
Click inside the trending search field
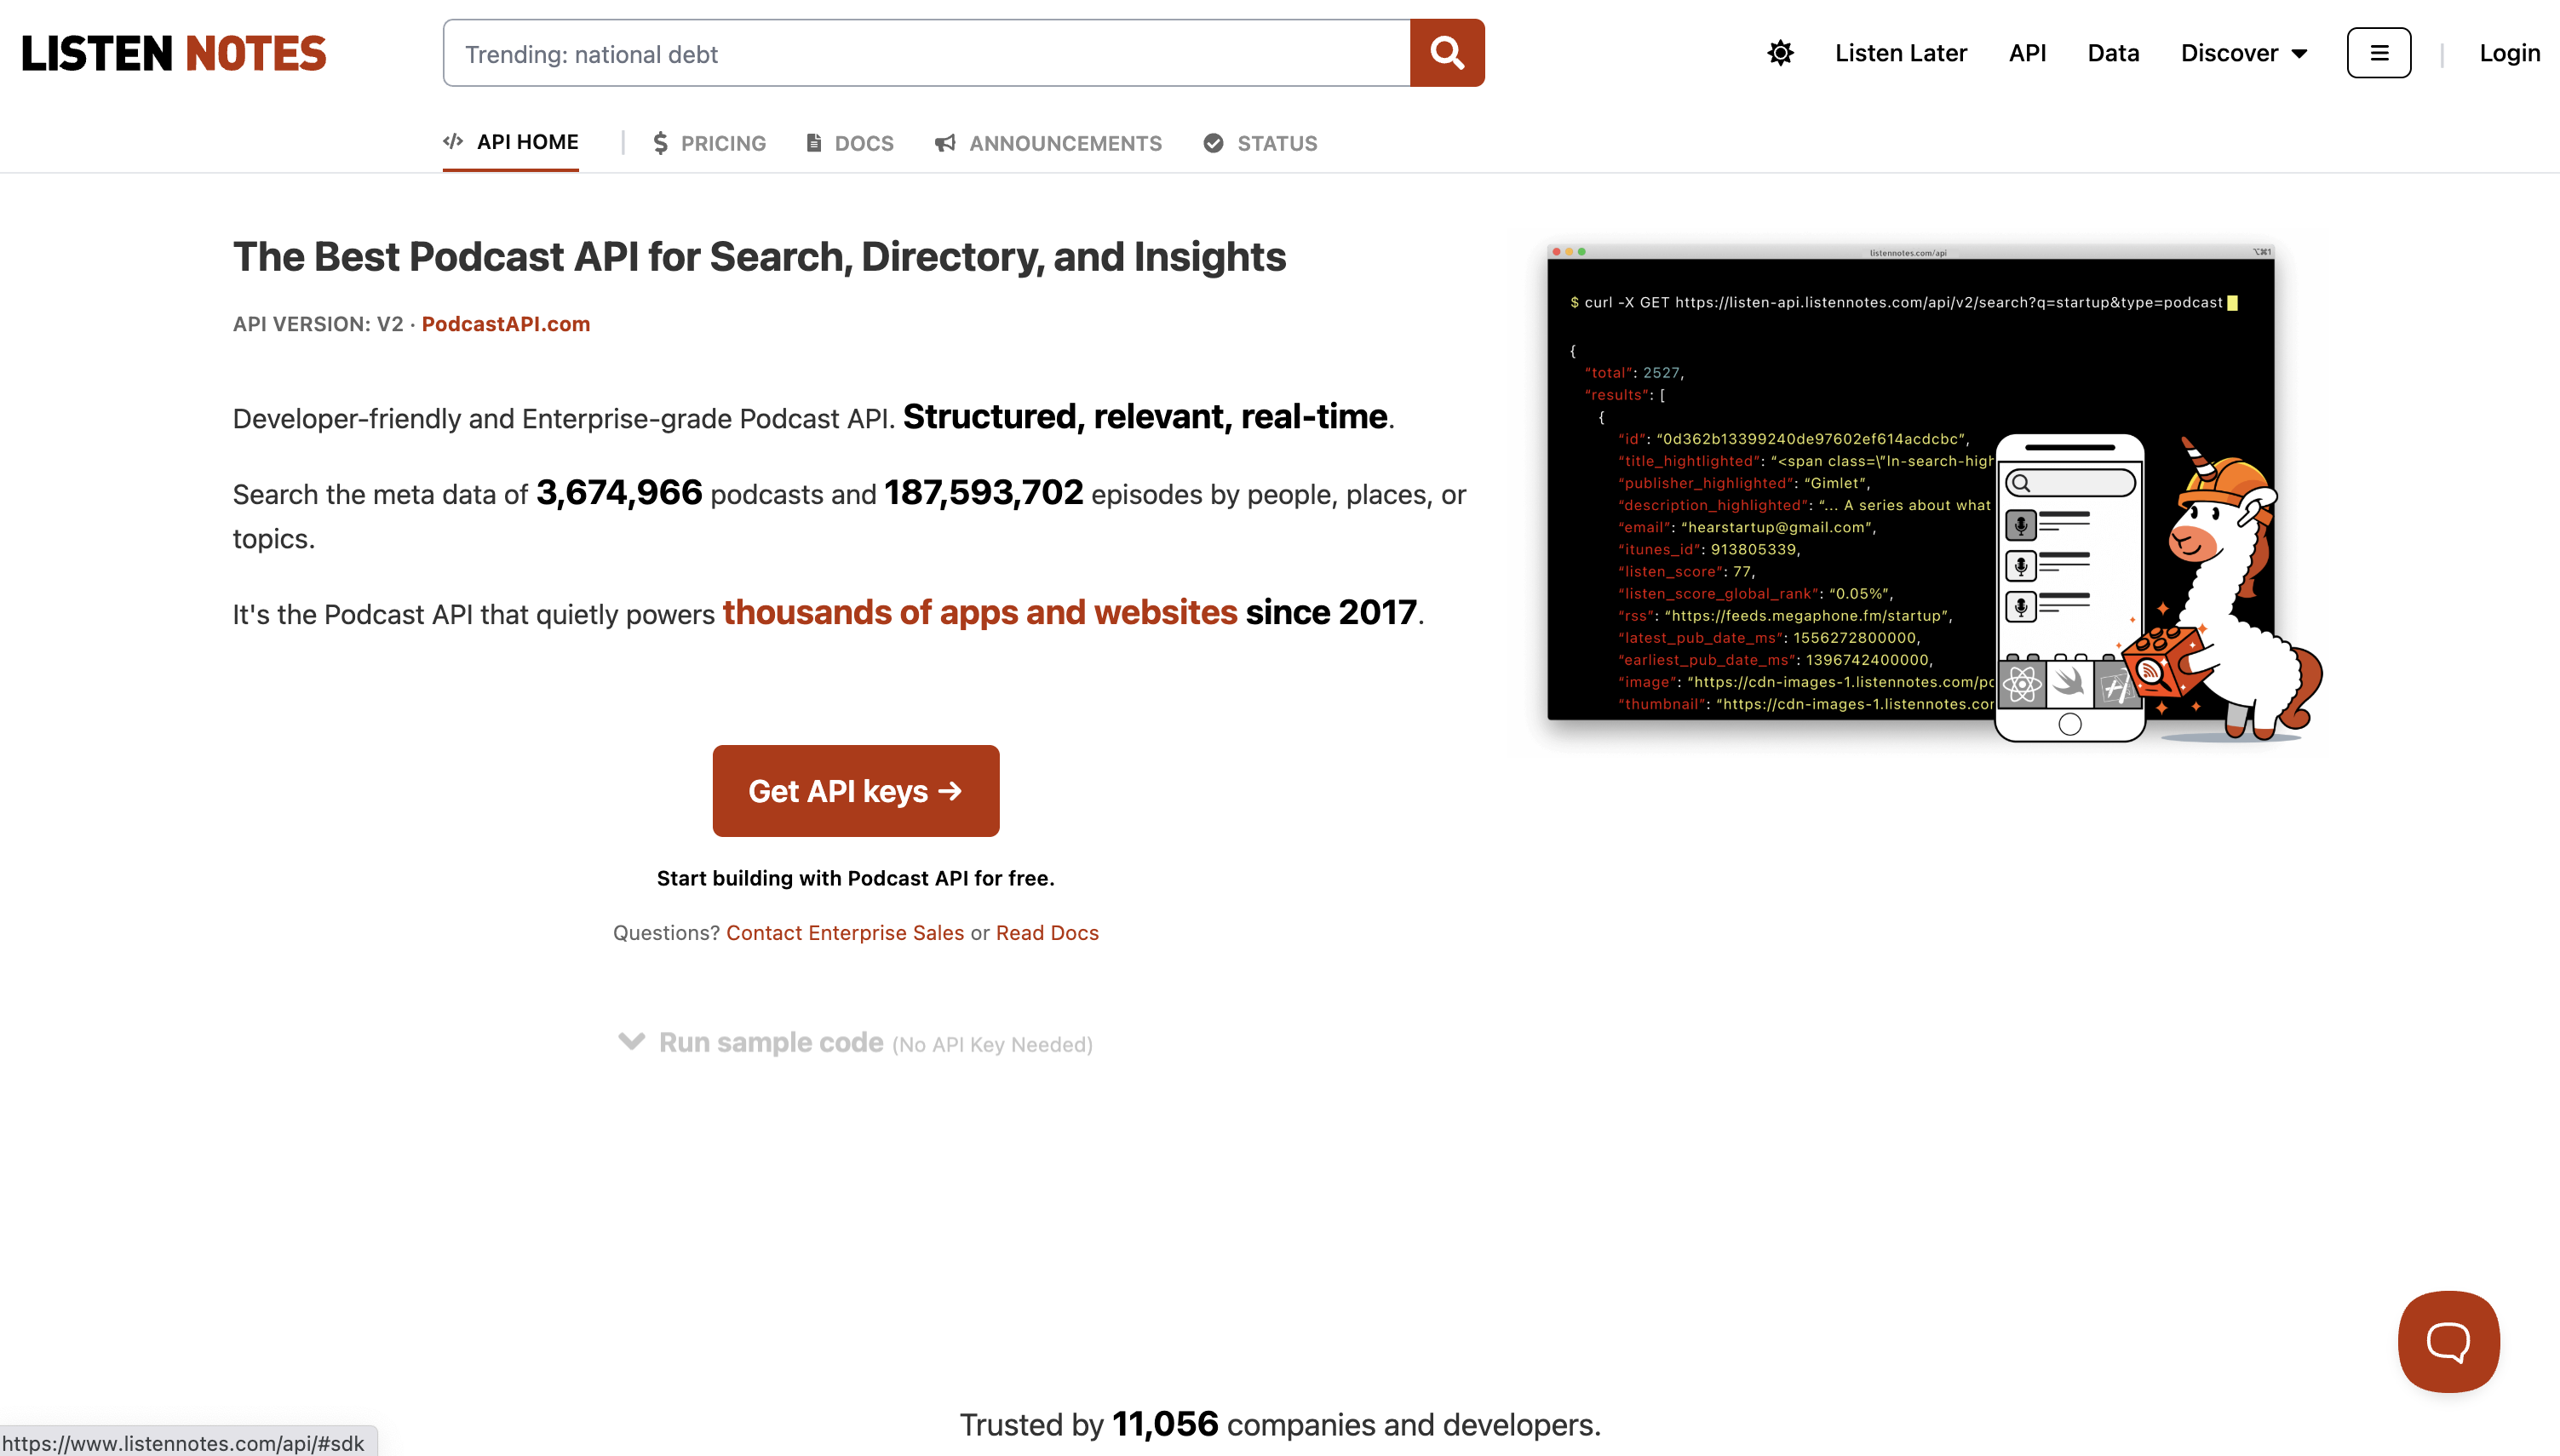click(x=900, y=53)
